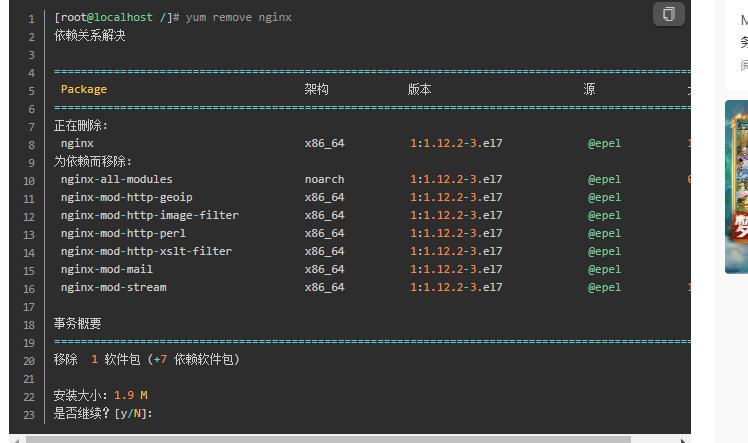This screenshot has width=748, height=443.
Task: Click the '事务概要' heading line
Action: pos(78,324)
